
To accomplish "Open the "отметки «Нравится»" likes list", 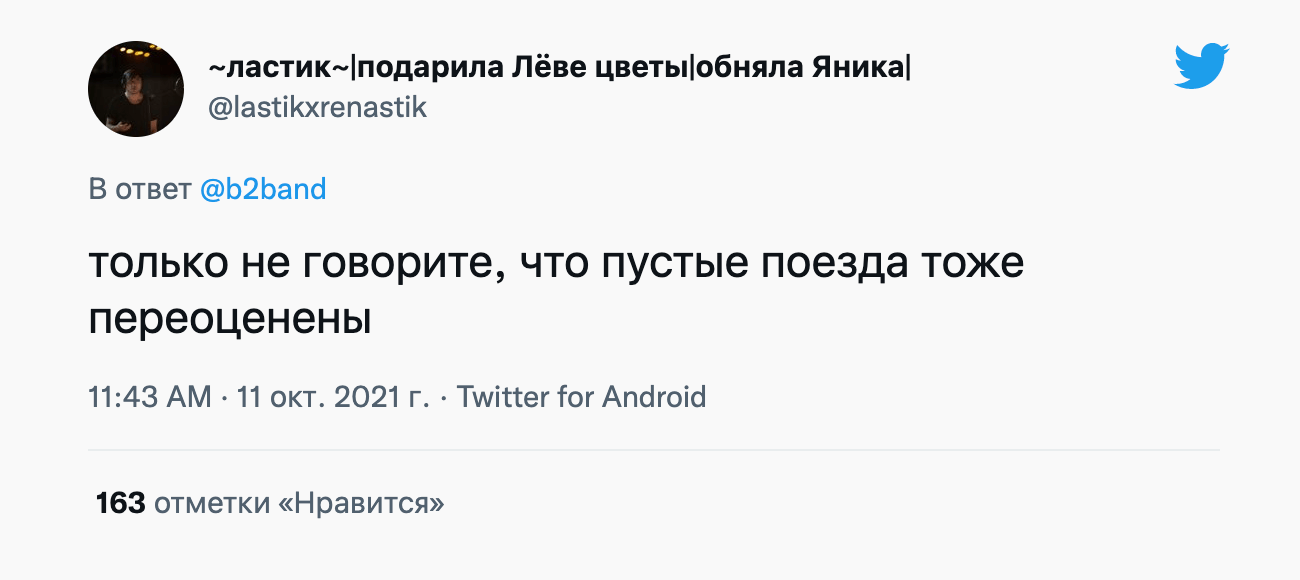I will point(299,503).
